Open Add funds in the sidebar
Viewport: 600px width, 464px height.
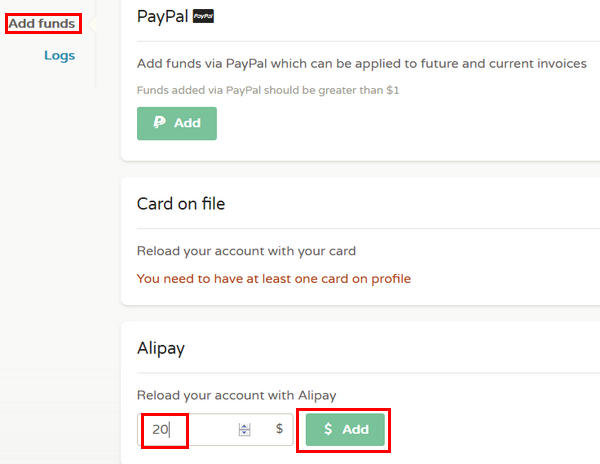coord(42,23)
